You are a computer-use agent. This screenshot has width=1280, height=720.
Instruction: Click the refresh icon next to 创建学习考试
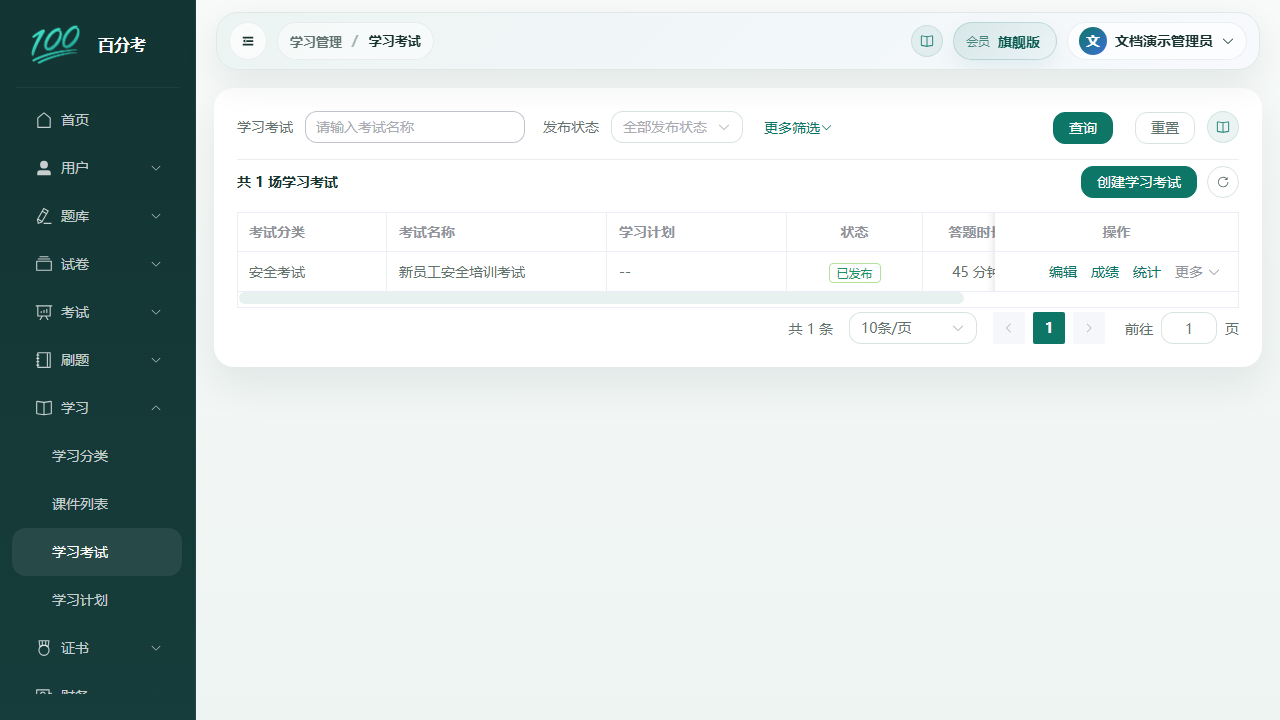(x=1223, y=182)
